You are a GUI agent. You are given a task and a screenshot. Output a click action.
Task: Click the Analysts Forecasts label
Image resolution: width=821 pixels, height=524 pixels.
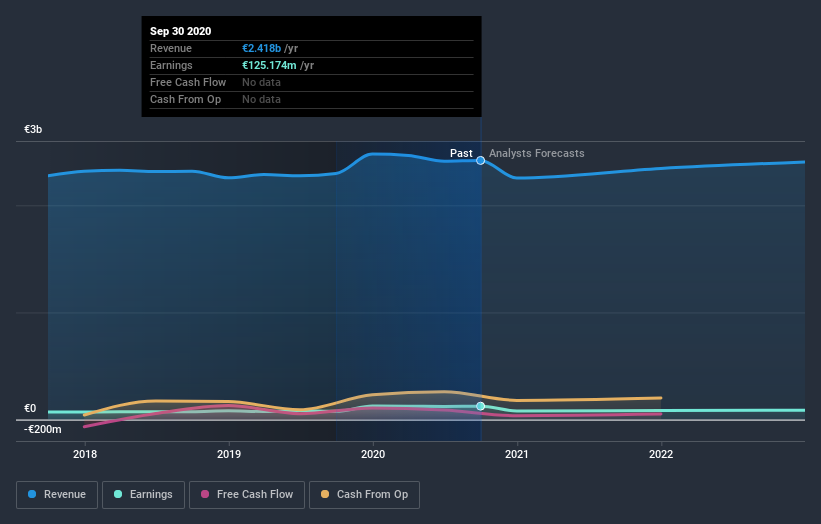[x=537, y=153]
